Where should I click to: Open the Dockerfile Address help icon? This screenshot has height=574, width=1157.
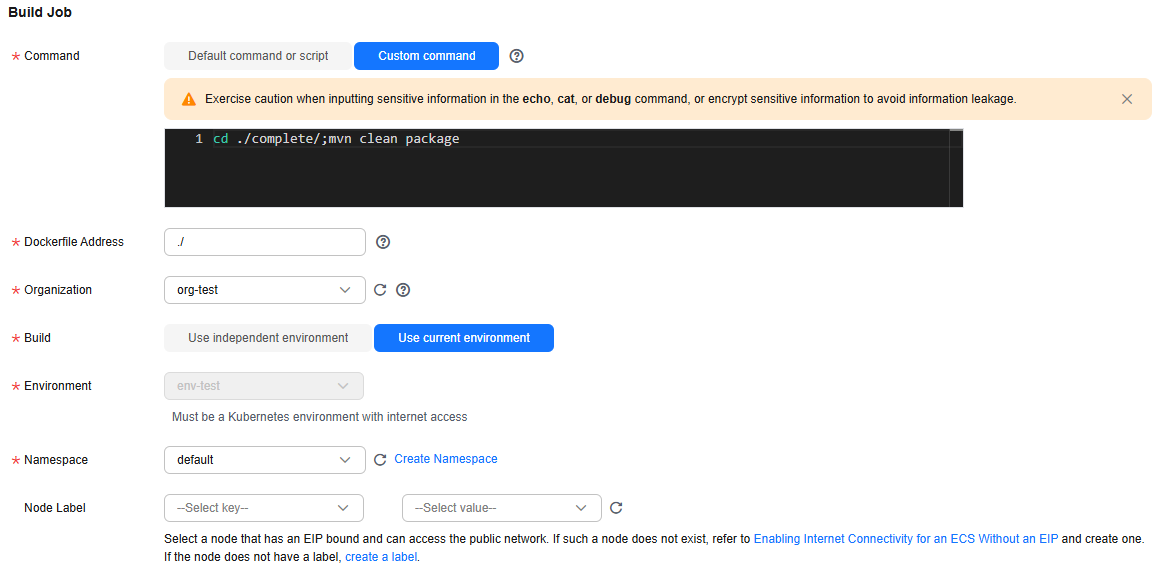(x=382, y=242)
